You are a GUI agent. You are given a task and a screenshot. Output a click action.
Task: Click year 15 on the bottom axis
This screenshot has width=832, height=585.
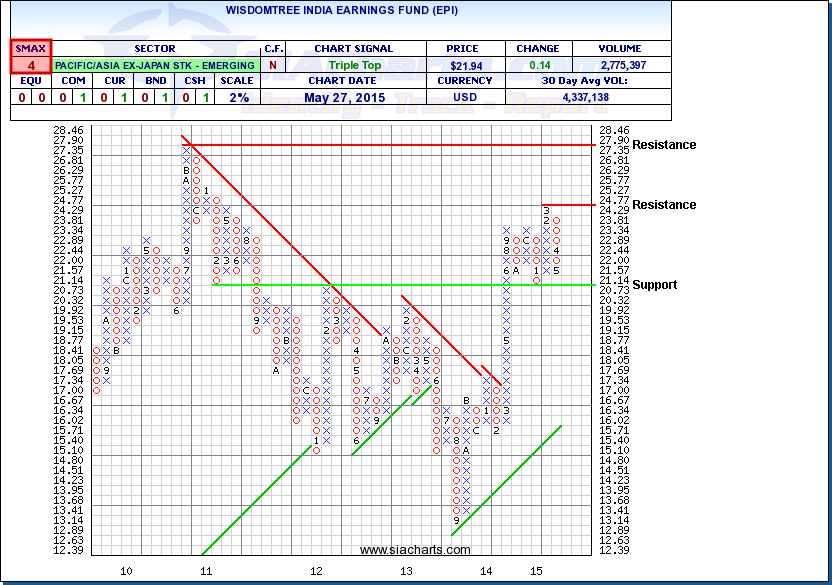pyautogui.click(x=536, y=570)
